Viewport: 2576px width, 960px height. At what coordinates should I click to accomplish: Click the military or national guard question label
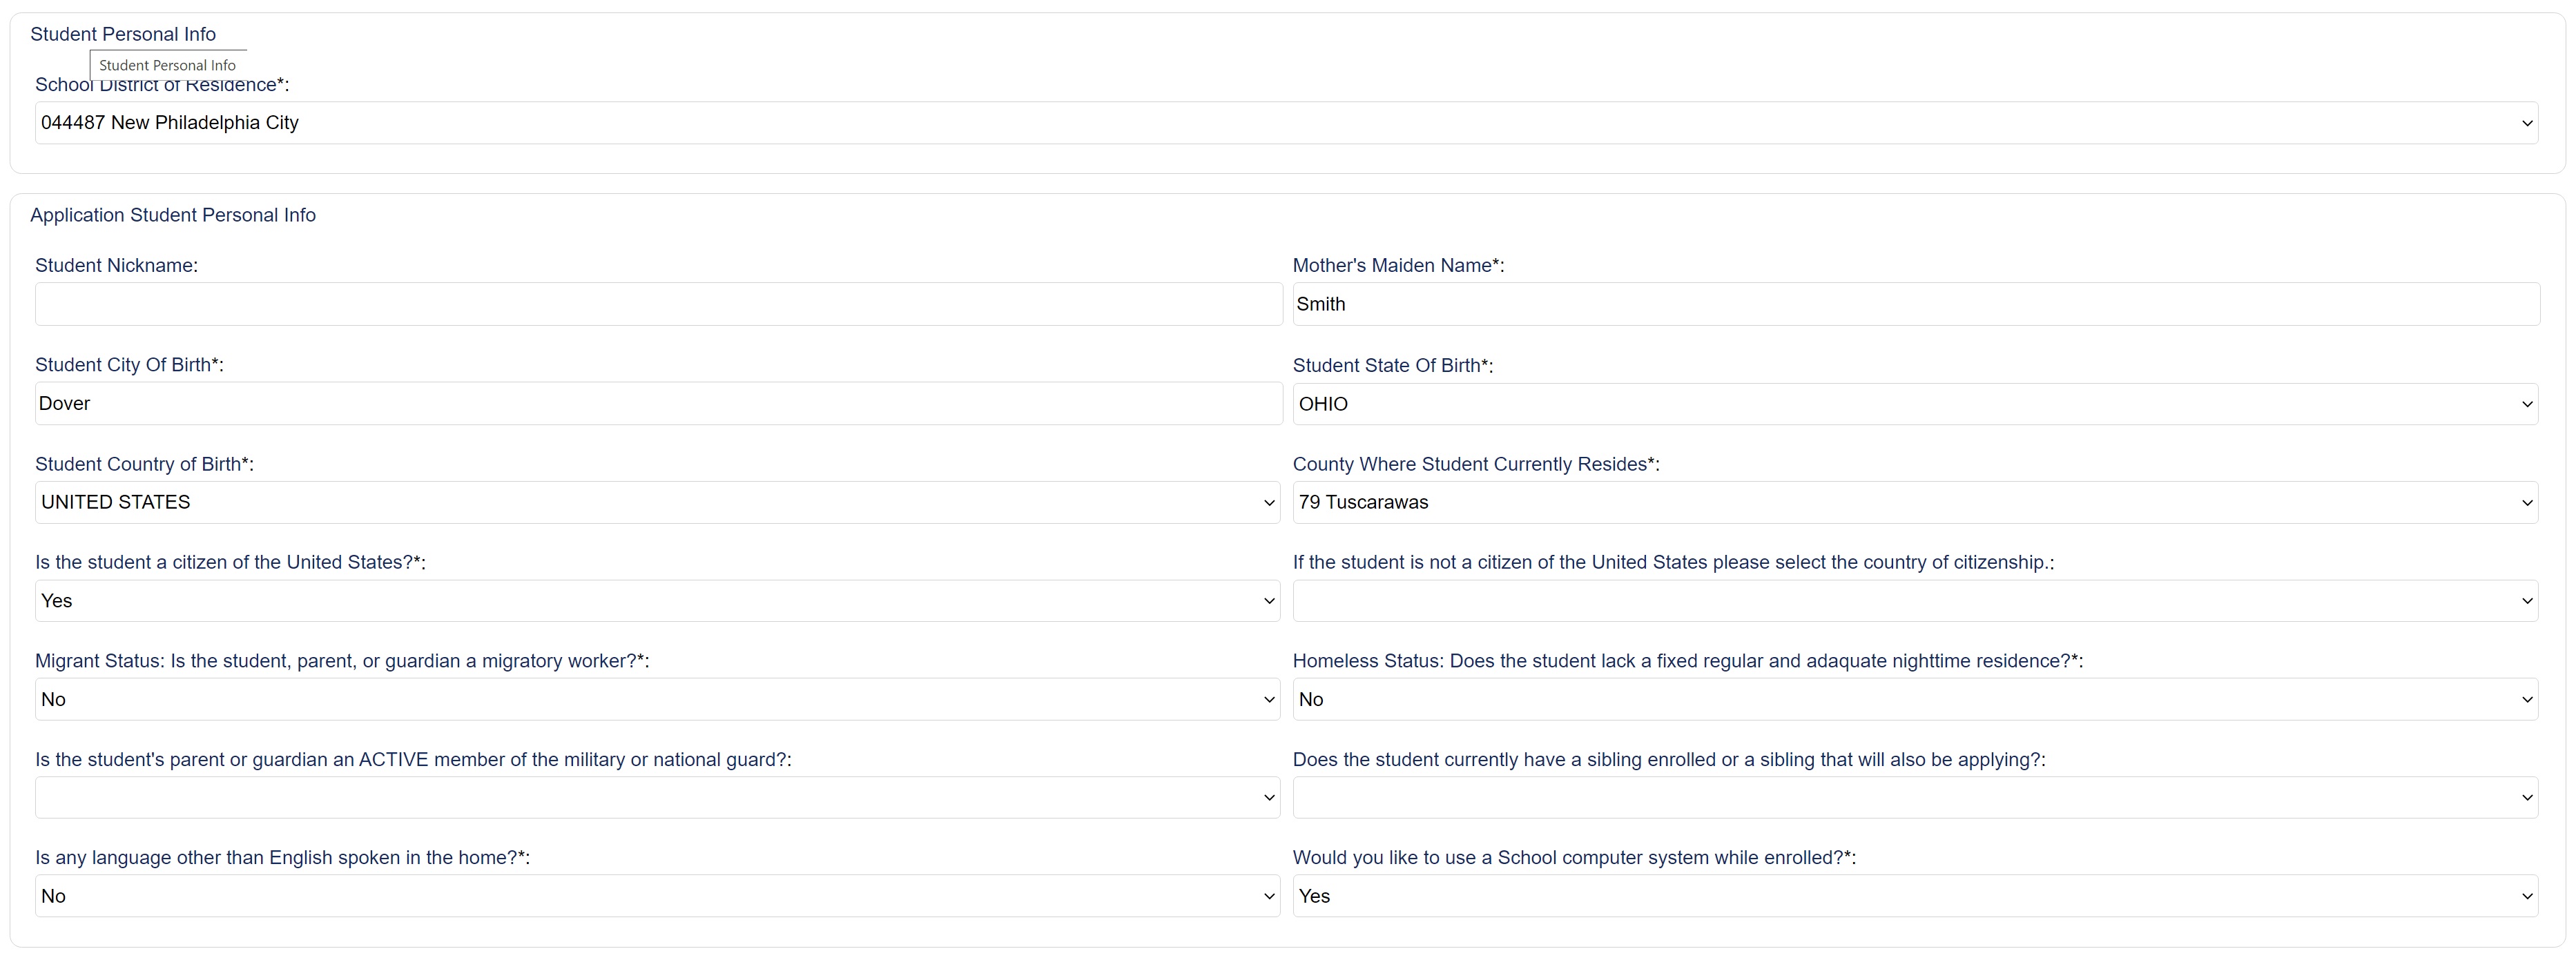point(413,759)
